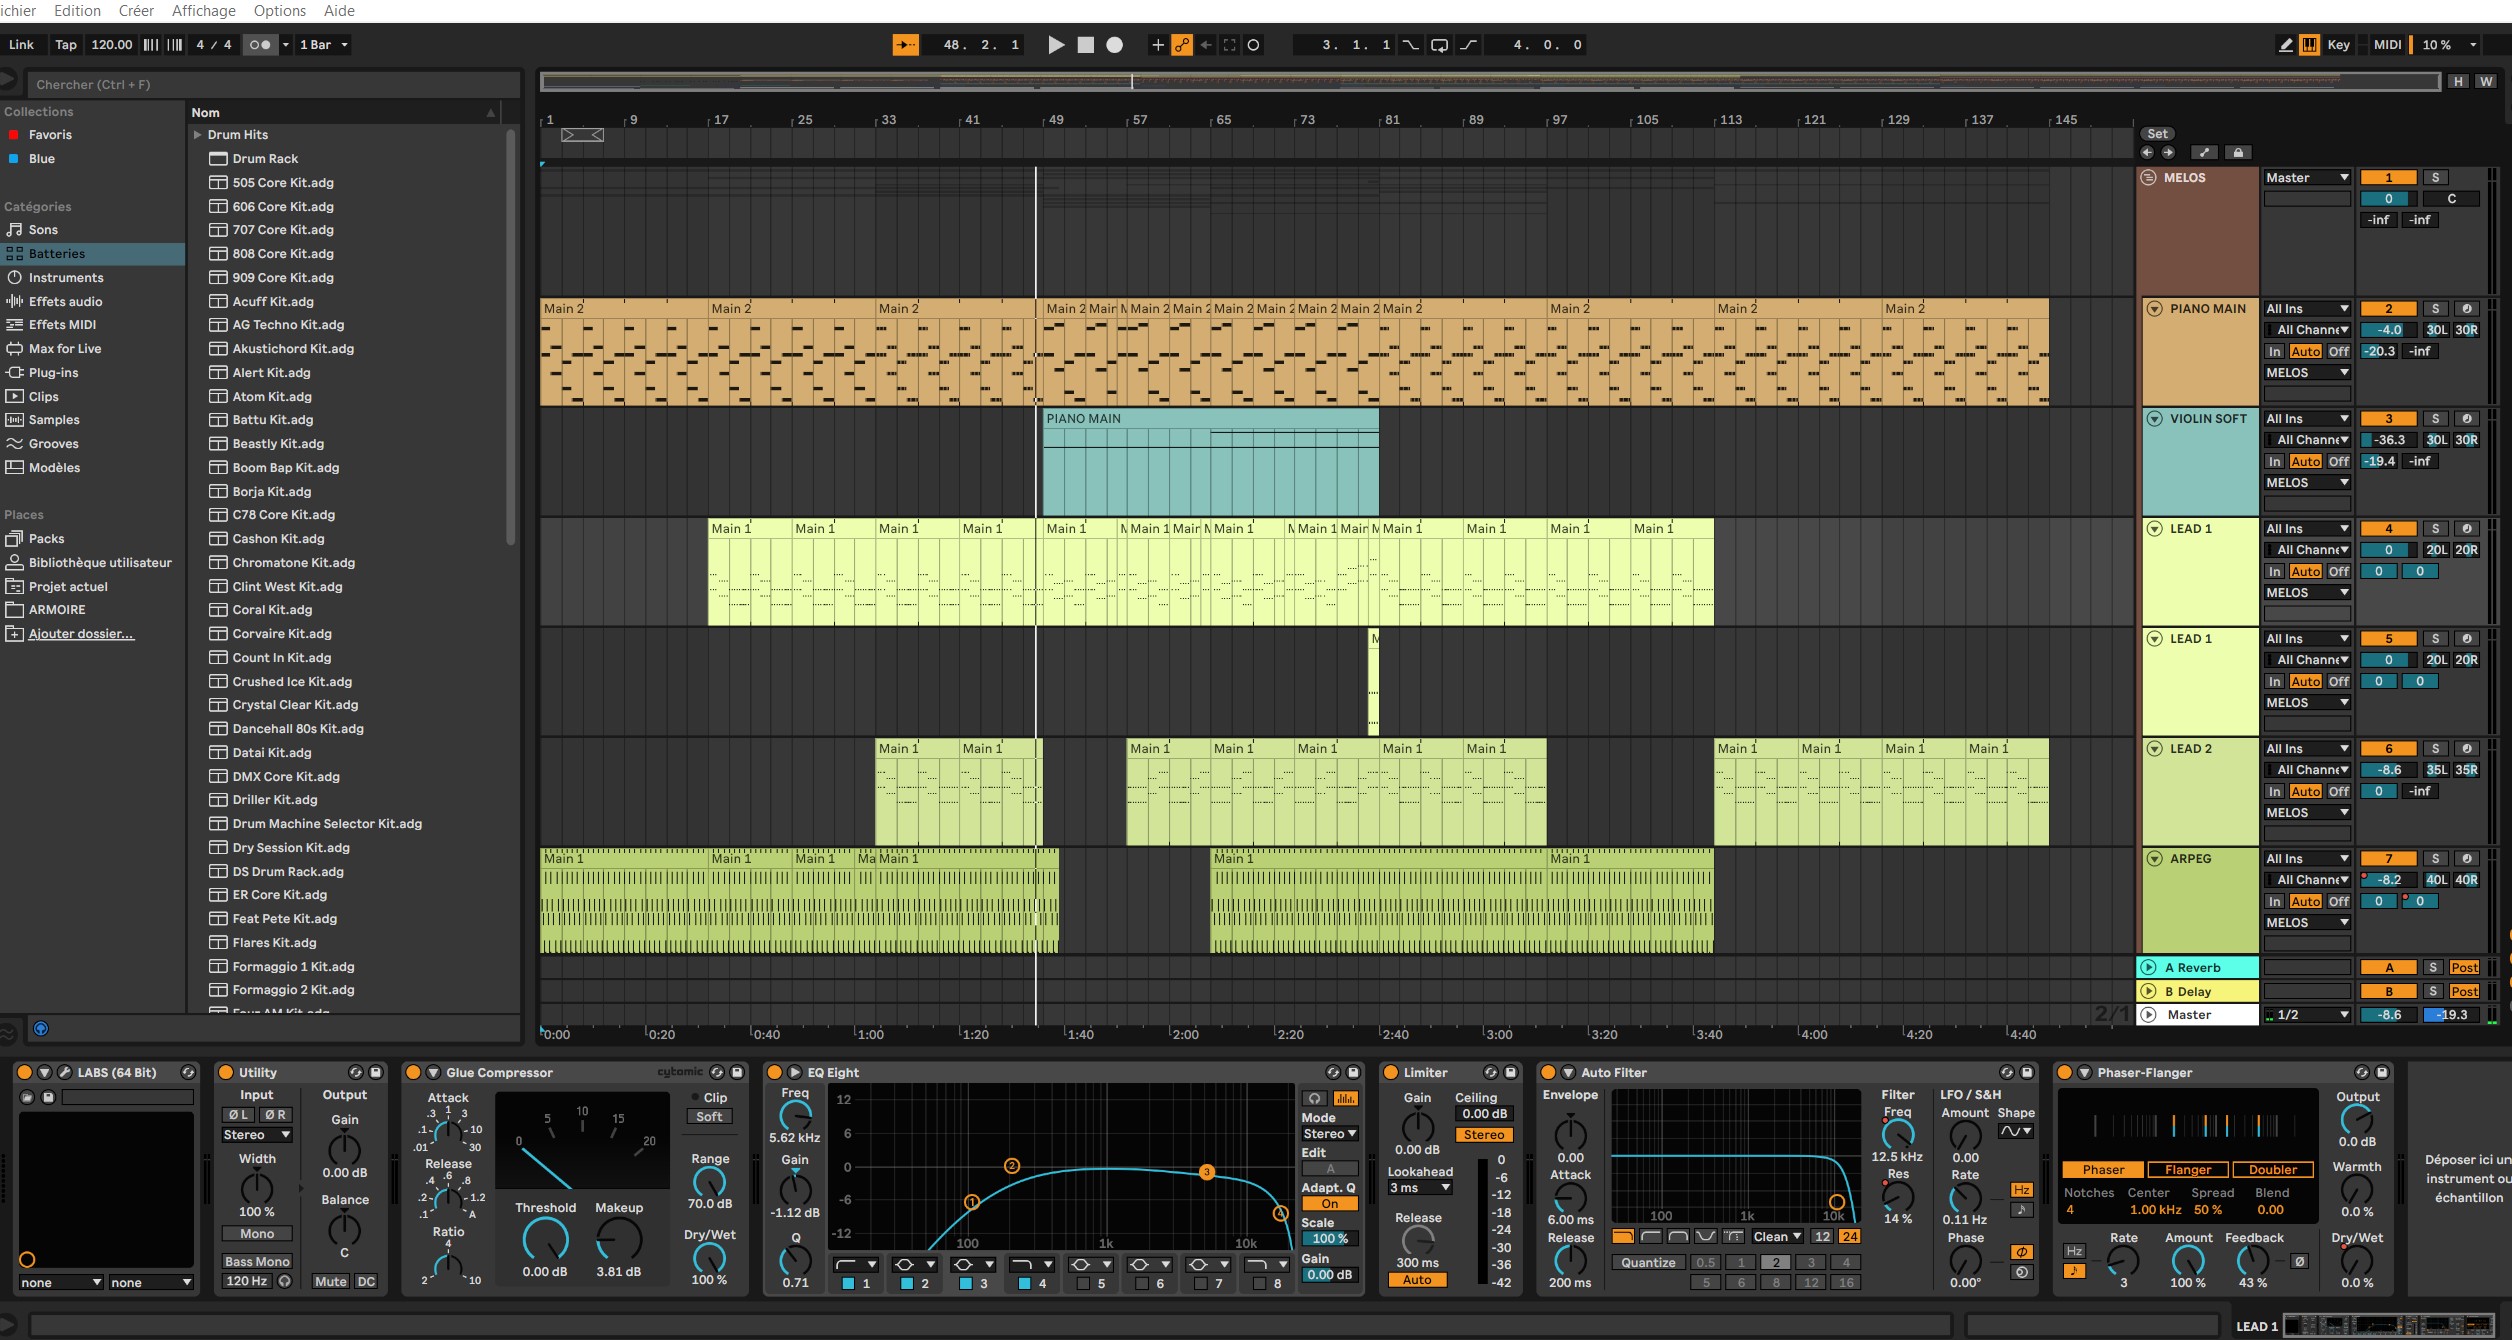Open the Affichage menu
Image resolution: width=2512 pixels, height=1340 pixels.
coord(203,11)
